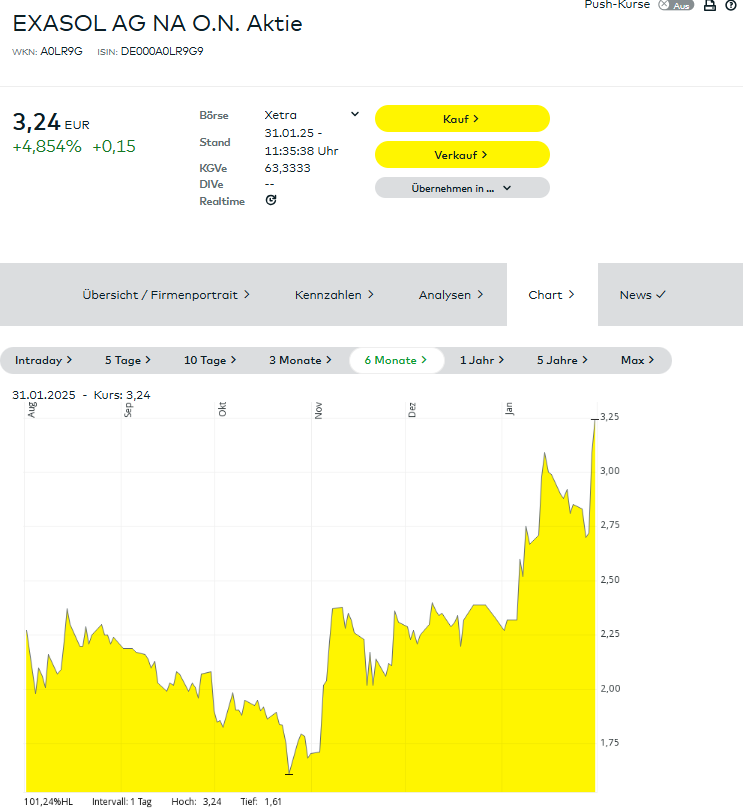The image size is (743, 811).
Task: Toggle the Push-Kurse switch
Action: point(675,5)
